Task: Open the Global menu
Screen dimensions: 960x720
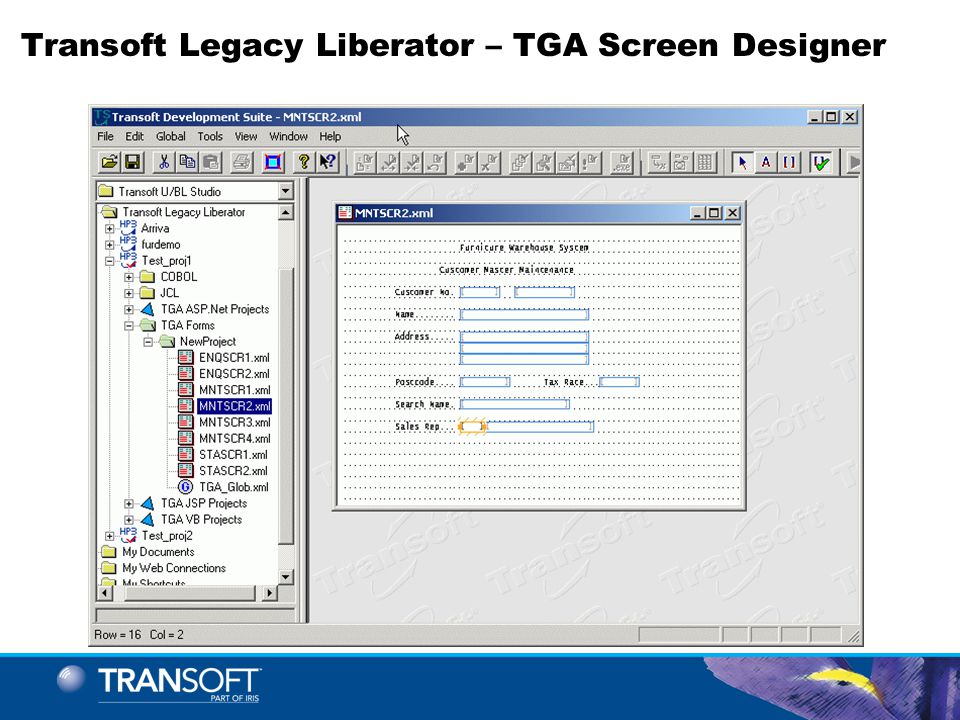Action: point(170,137)
